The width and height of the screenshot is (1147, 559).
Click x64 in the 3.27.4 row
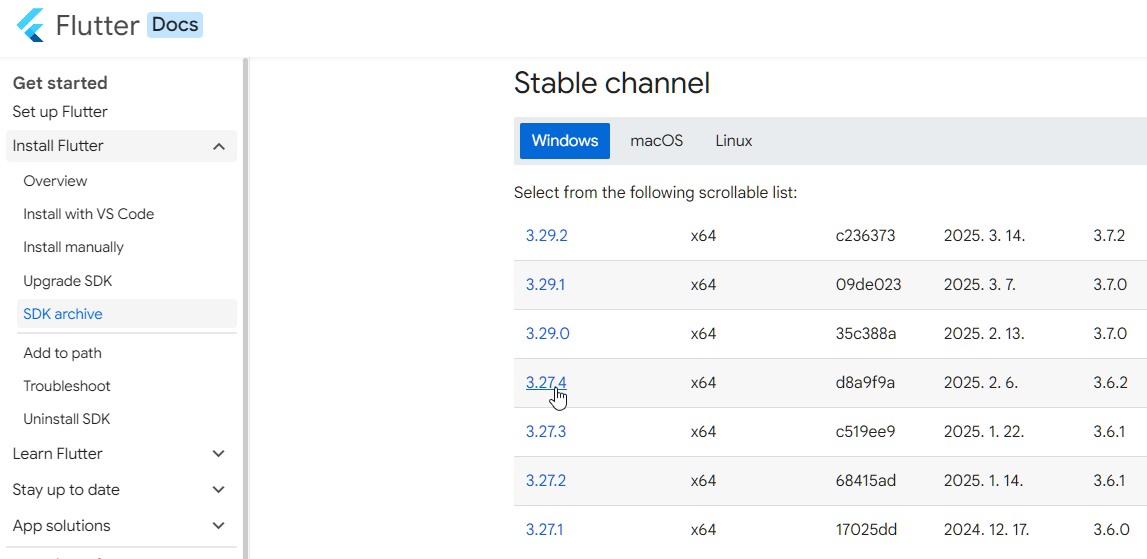point(703,382)
